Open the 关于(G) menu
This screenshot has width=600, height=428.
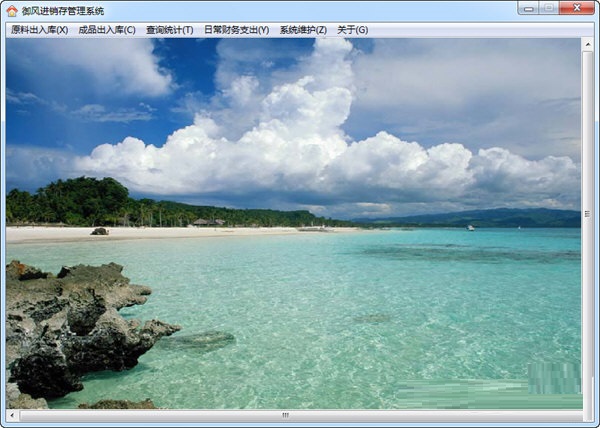point(352,30)
